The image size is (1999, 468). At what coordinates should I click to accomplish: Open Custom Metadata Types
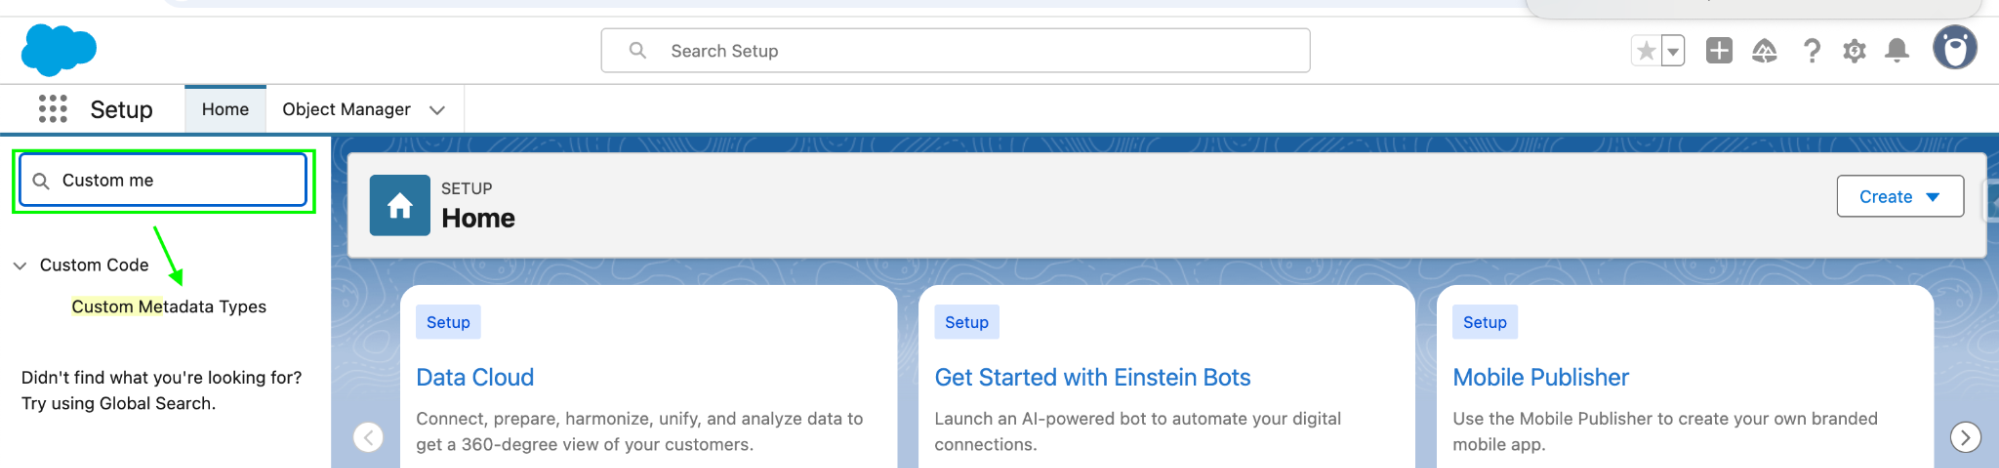[169, 307]
